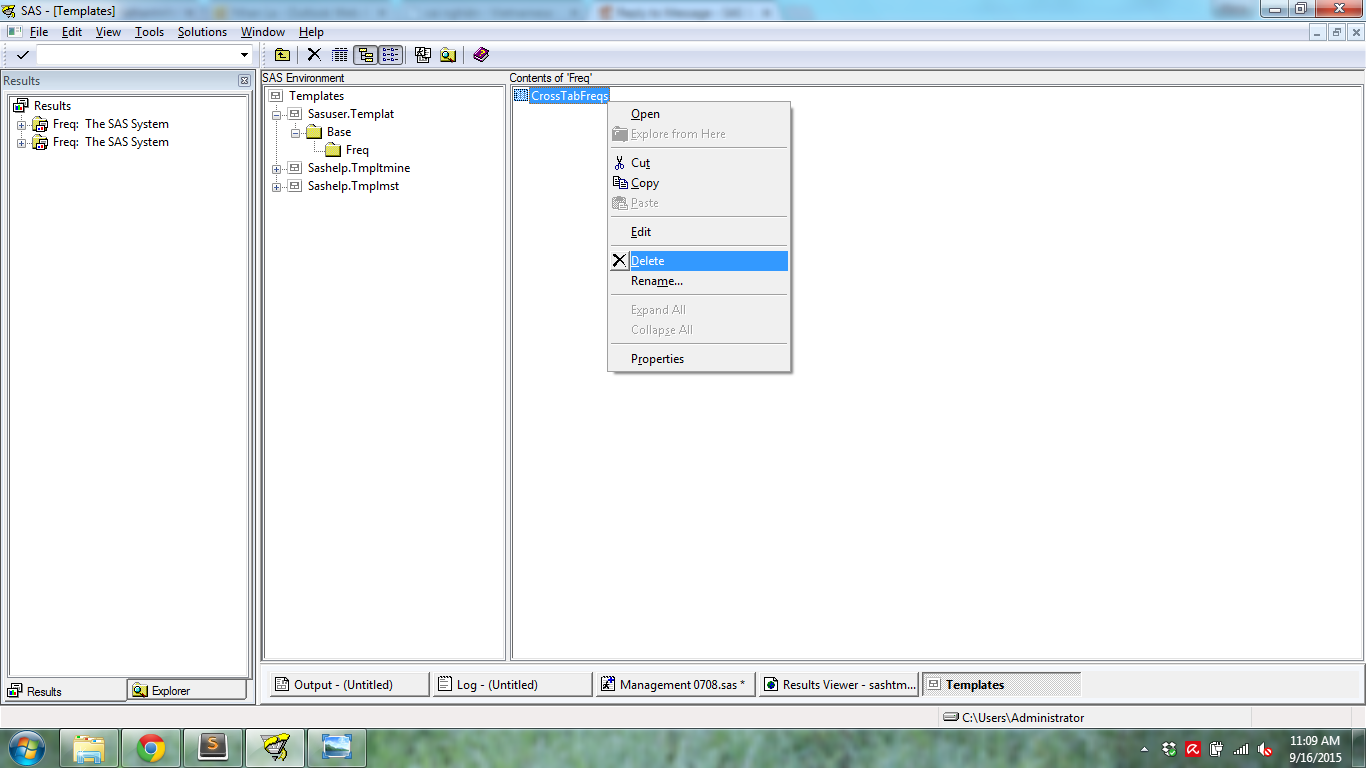Collapse the Sasuser.Templat tree node

click(x=277, y=113)
